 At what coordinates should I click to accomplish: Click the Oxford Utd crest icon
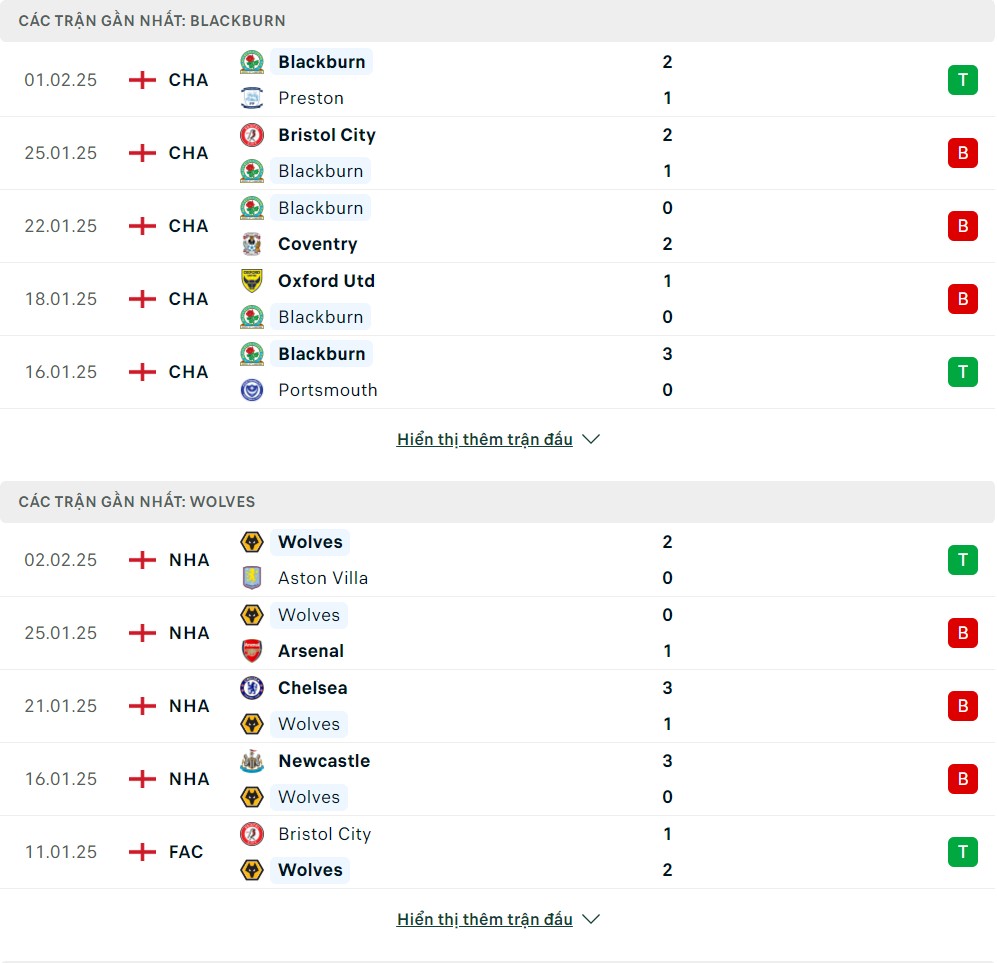[252, 281]
